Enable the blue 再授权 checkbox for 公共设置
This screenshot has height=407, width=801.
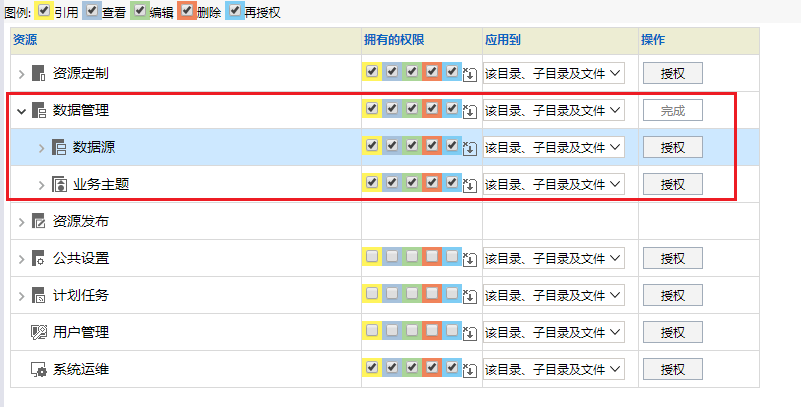coord(452,256)
